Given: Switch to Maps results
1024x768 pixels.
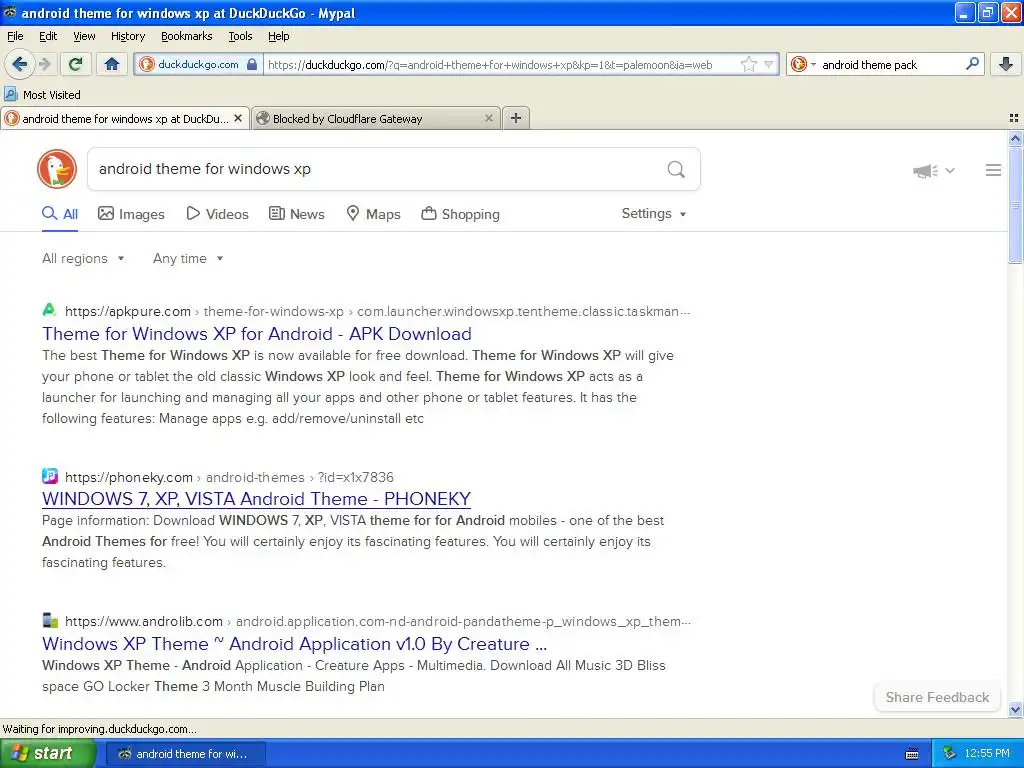Looking at the screenshot, I should 373,214.
